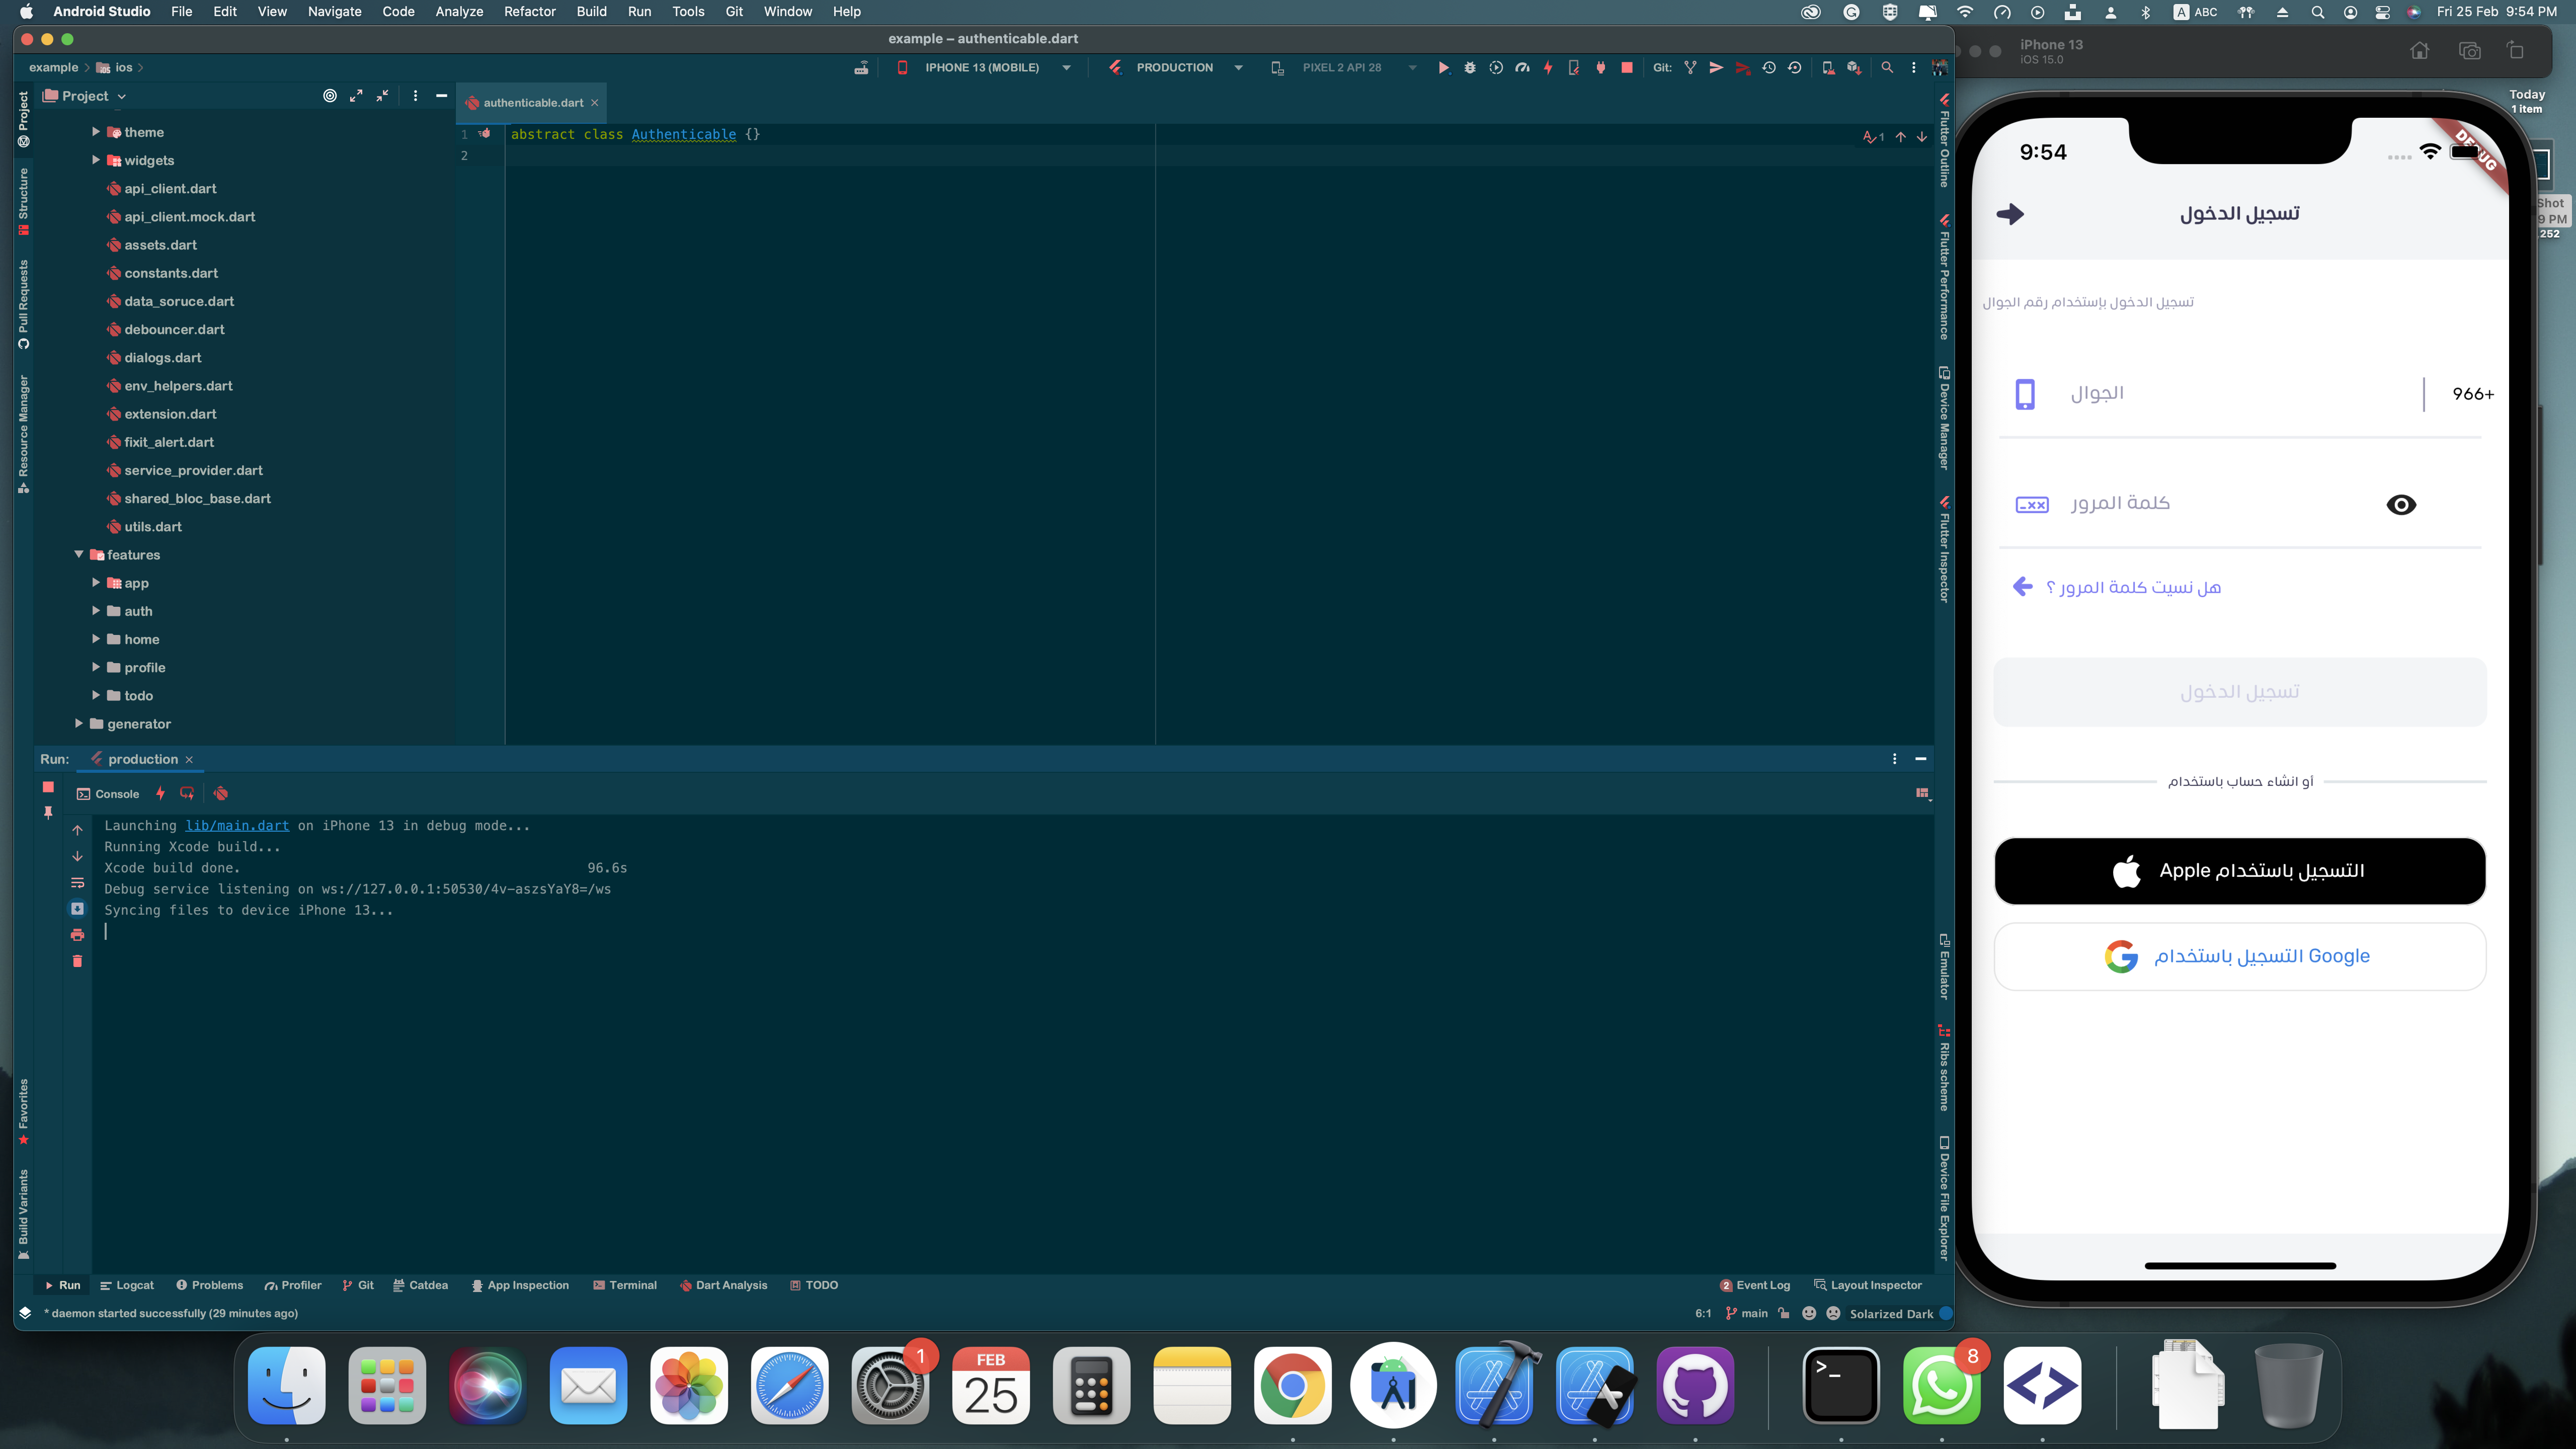This screenshot has height=1449, width=2576.
Task: Toggle pin tab icon in Run panel
Action: click(48, 813)
